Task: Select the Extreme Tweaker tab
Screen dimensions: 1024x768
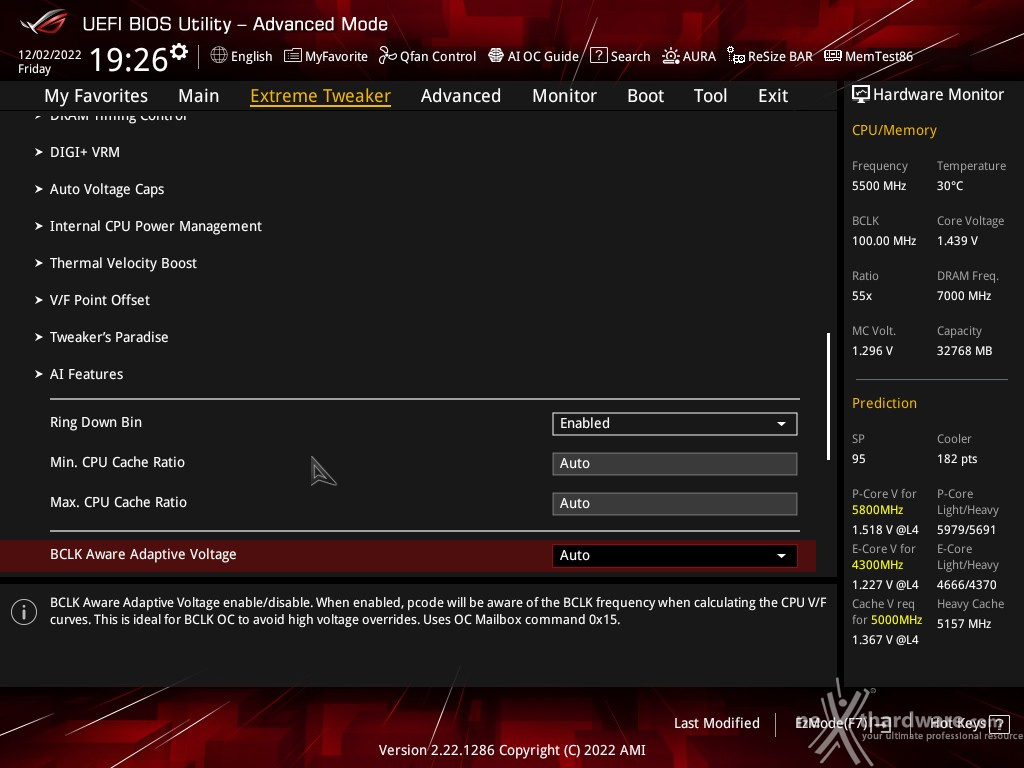Action: click(321, 96)
